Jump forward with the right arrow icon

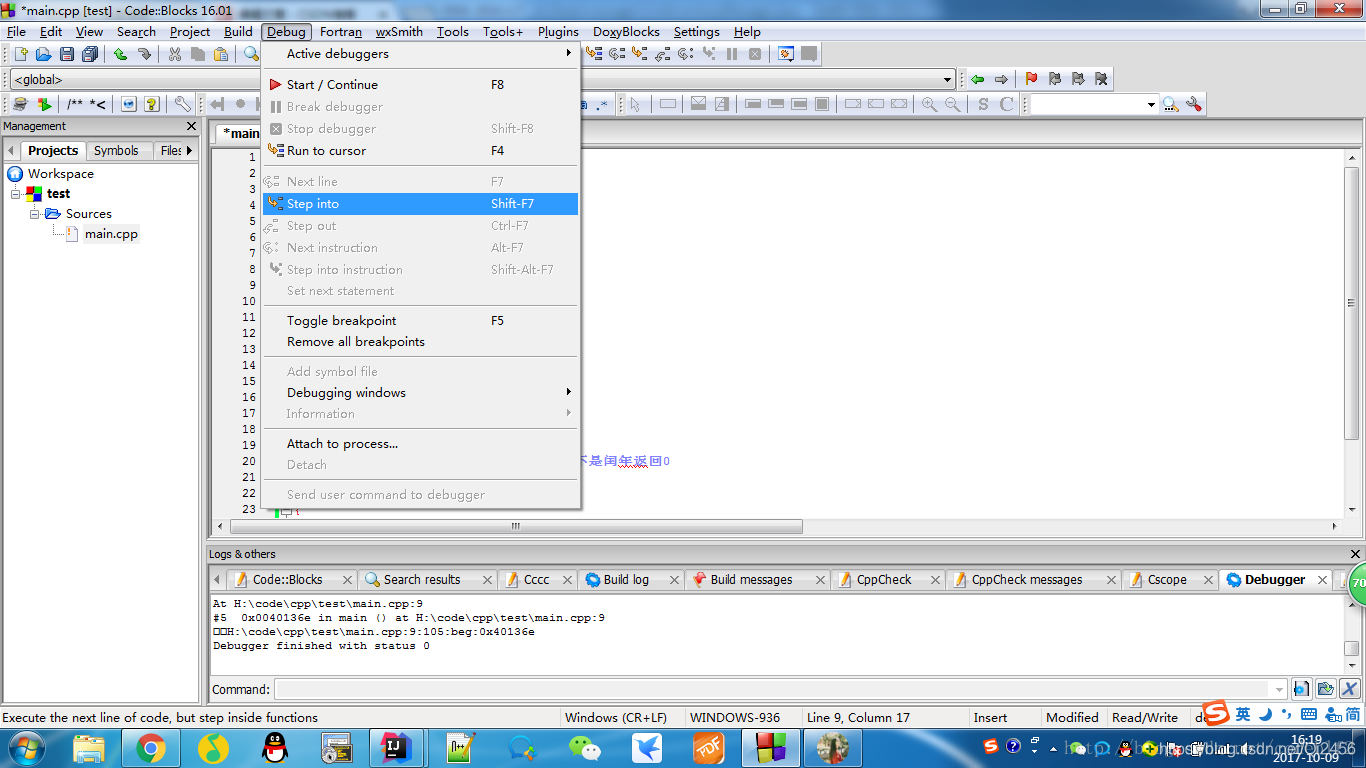[x=1001, y=79]
